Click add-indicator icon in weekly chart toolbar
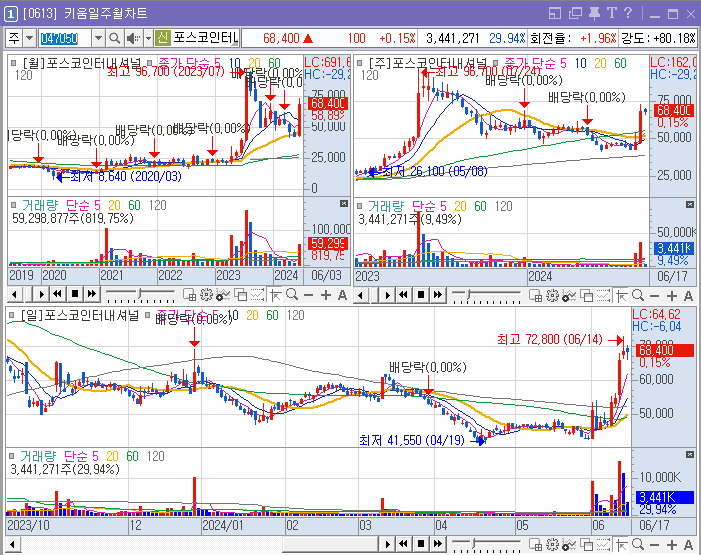The image size is (701, 555). point(569,296)
